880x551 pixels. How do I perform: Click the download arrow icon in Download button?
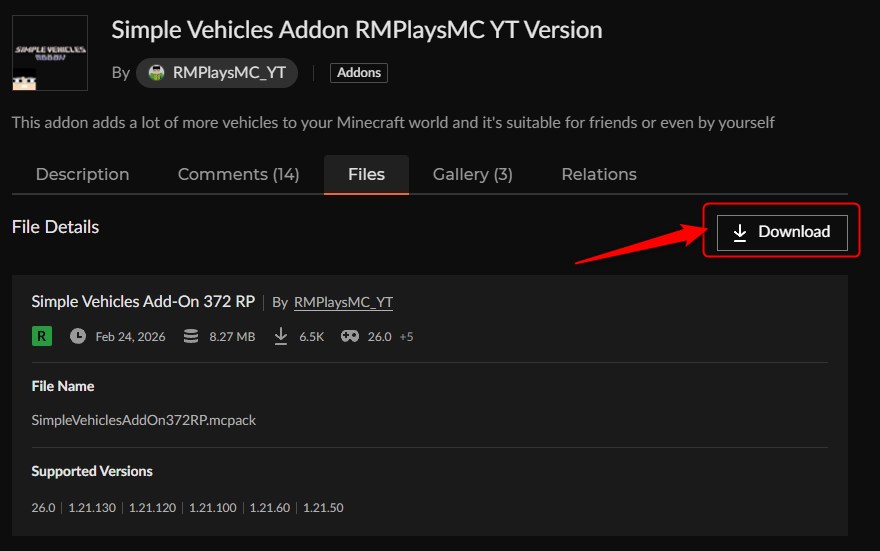pos(740,233)
